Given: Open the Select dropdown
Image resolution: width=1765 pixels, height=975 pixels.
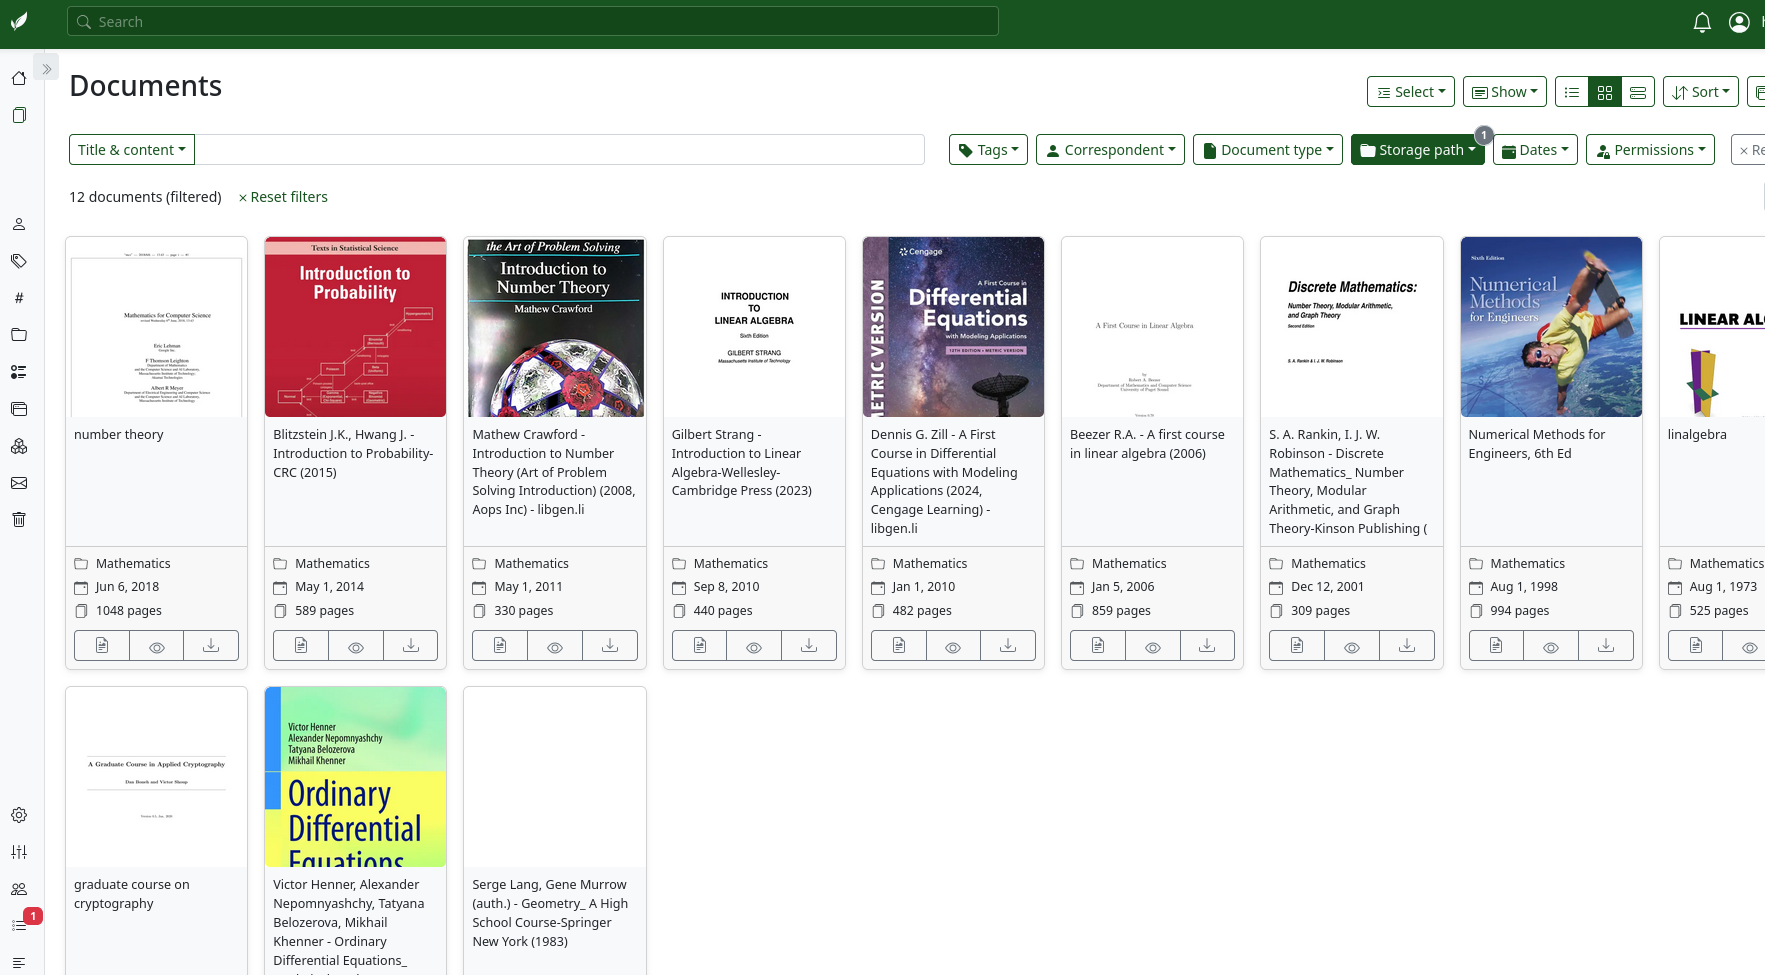Looking at the screenshot, I should tap(1411, 92).
